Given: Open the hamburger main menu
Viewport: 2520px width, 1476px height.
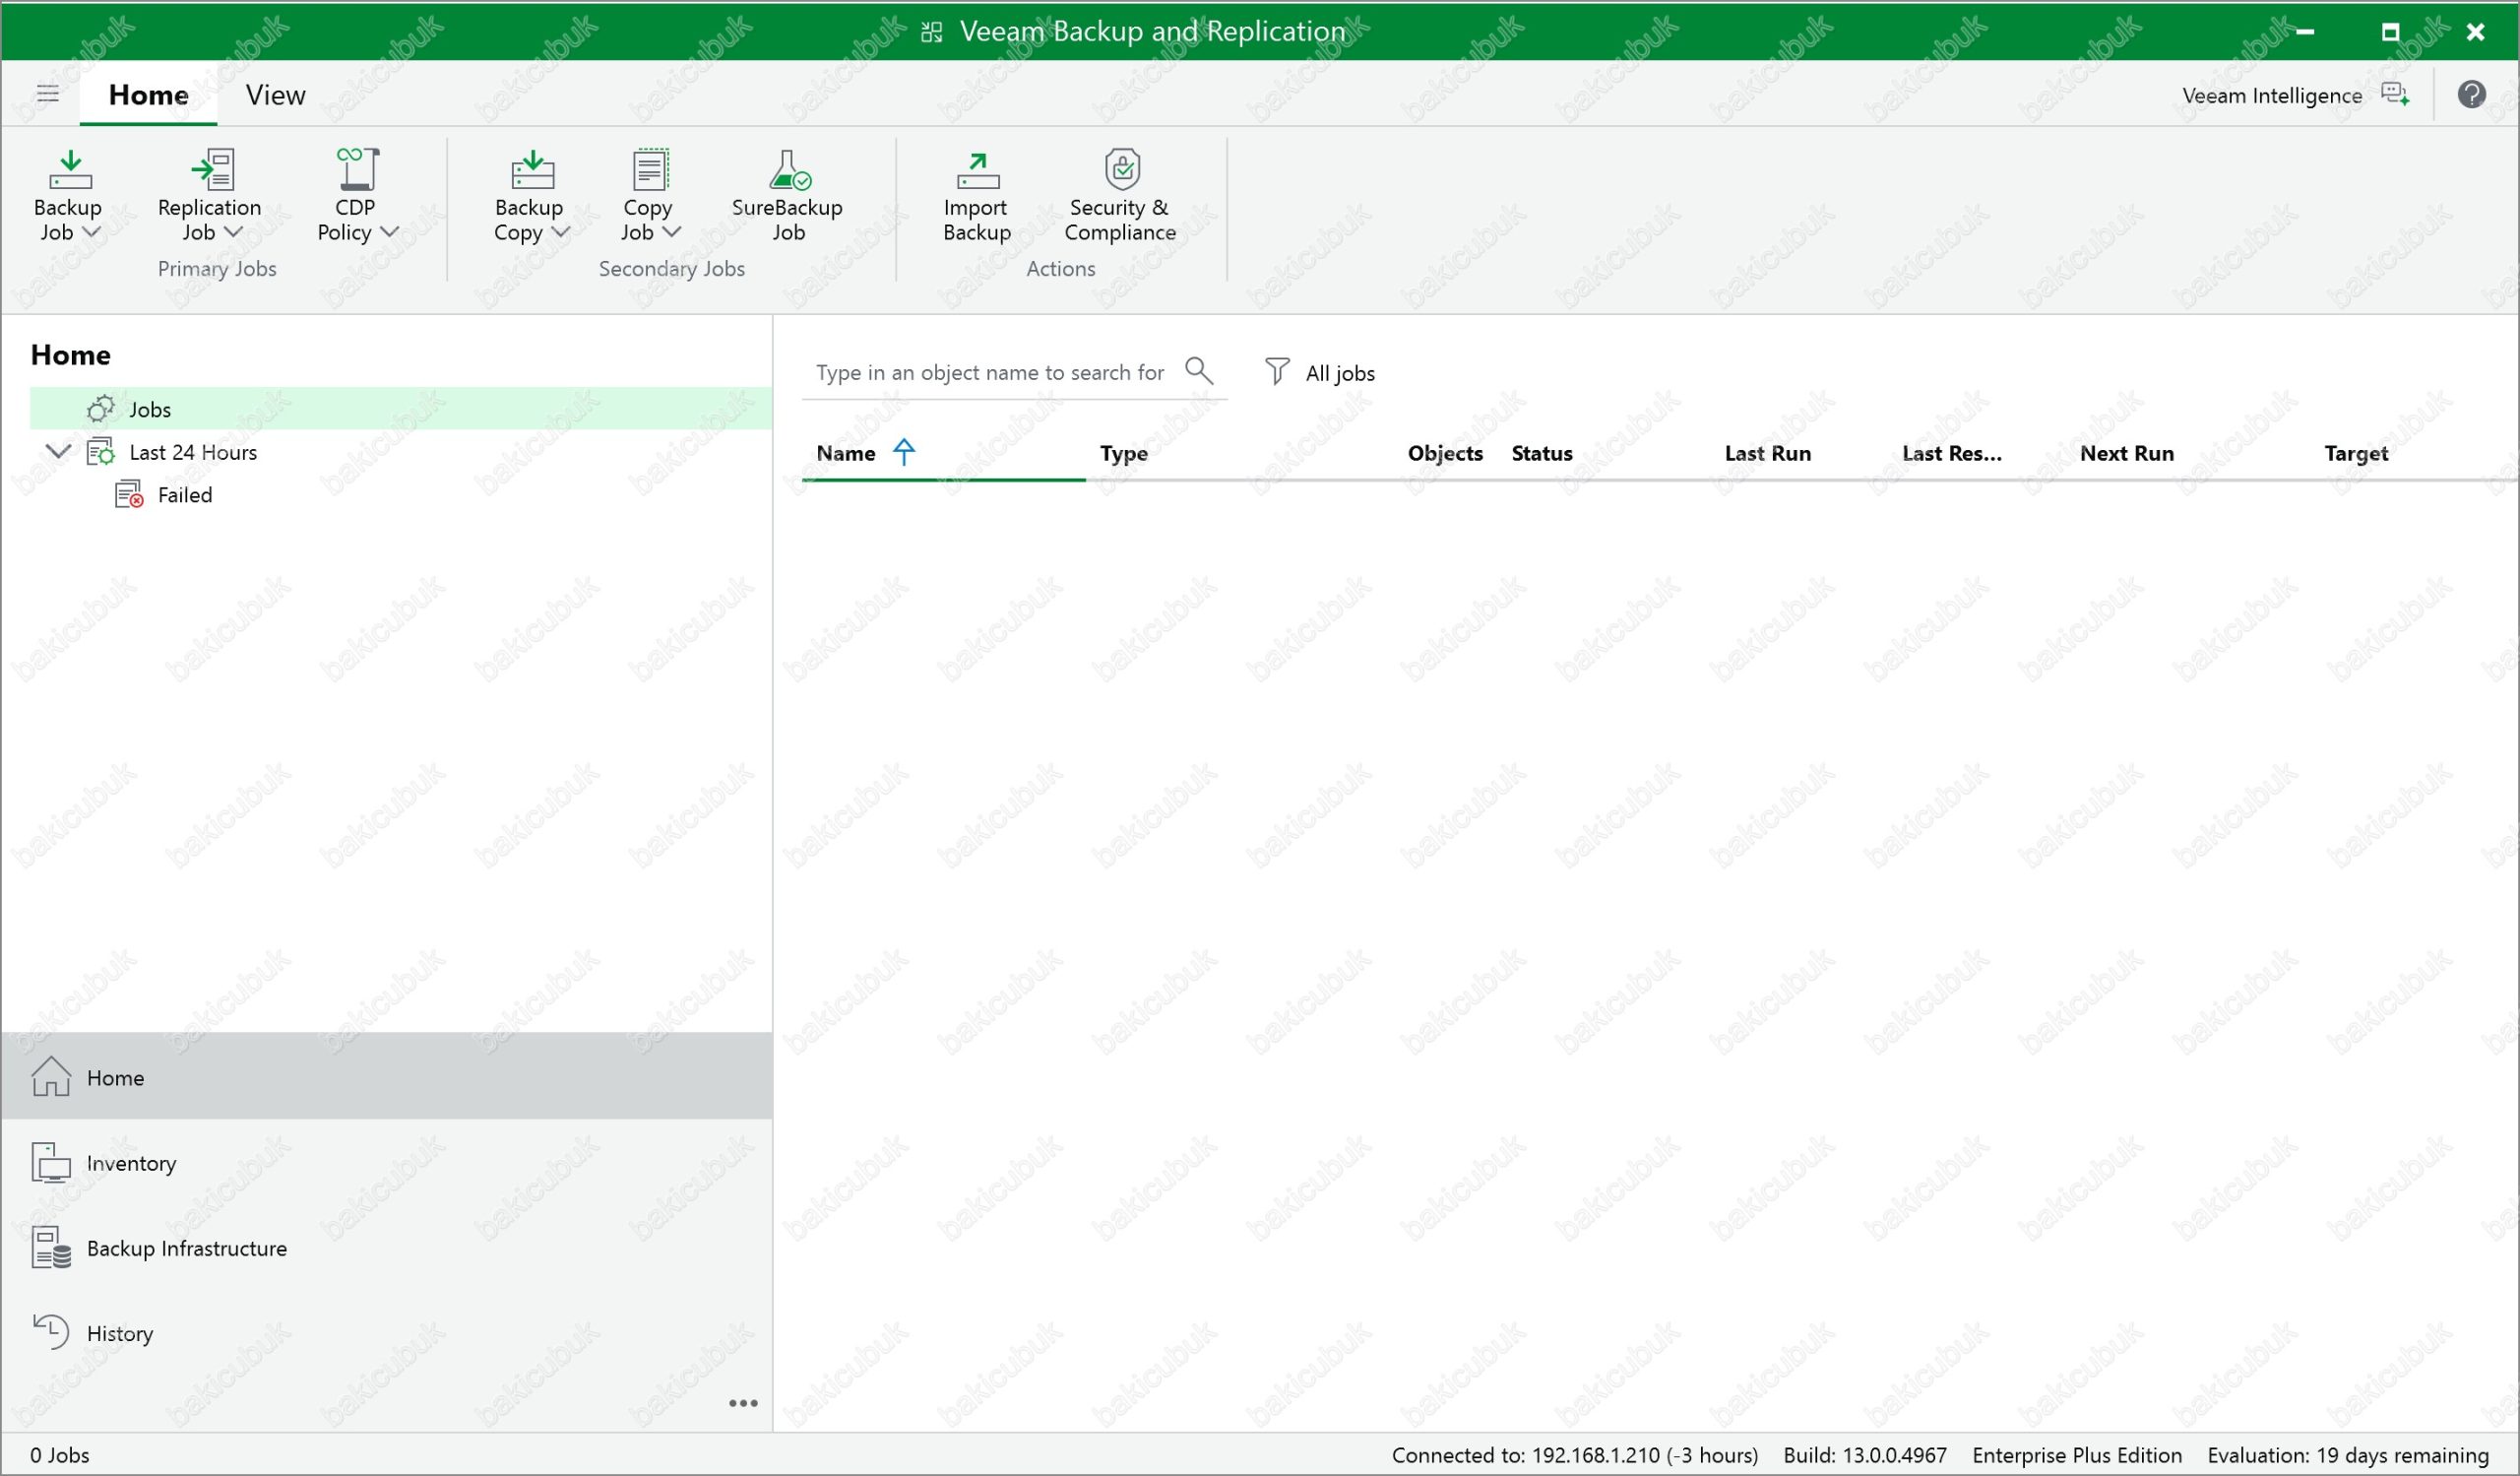Looking at the screenshot, I should [x=48, y=94].
